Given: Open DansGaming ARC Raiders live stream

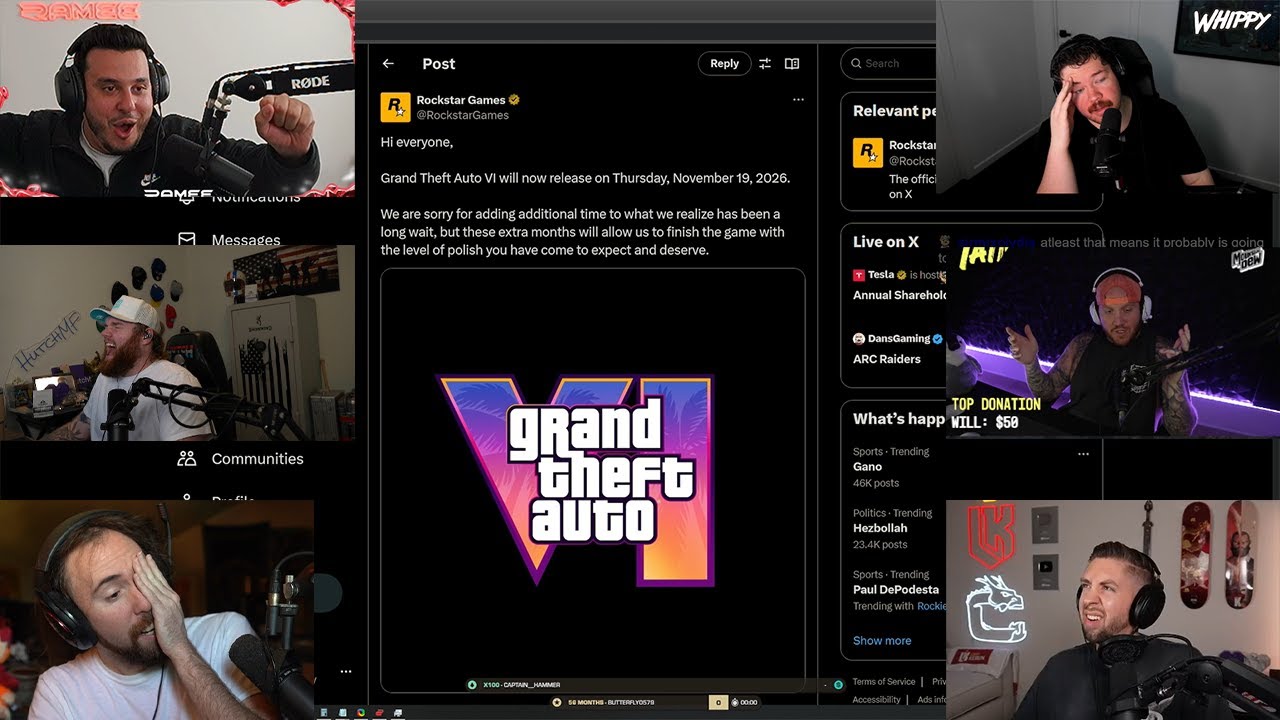Looking at the screenshot, I should [x=897, y=348].
